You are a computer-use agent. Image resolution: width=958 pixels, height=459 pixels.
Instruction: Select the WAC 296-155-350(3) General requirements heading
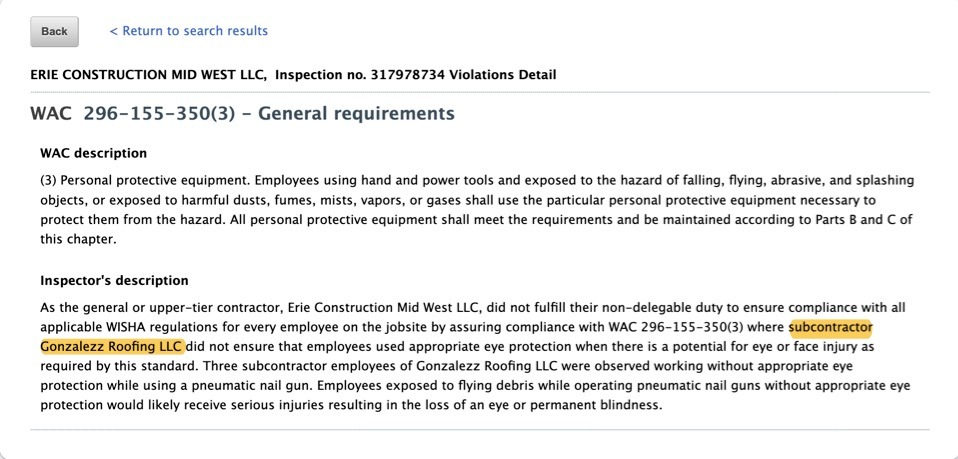(x=242, y=114)
